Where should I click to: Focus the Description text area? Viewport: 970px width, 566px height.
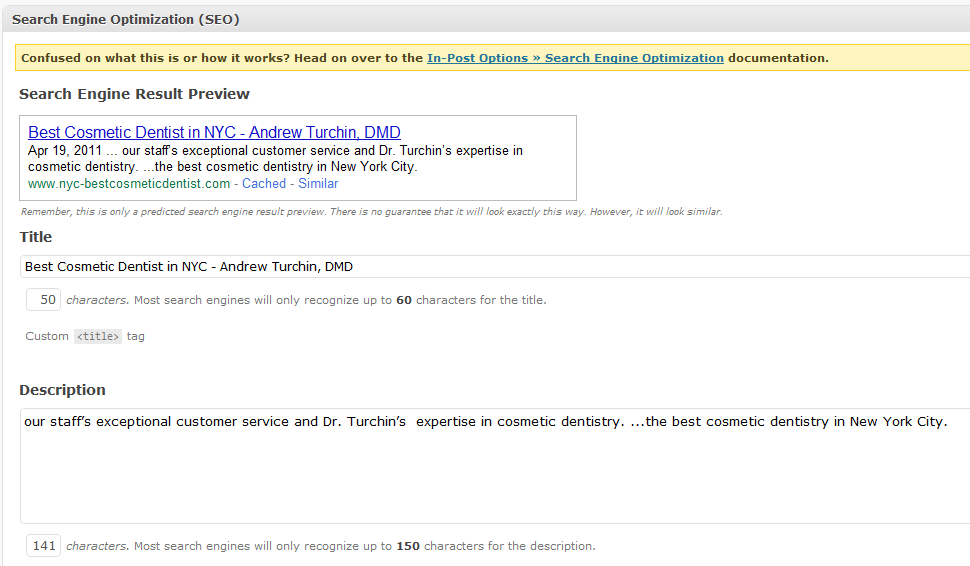(495, 466)
